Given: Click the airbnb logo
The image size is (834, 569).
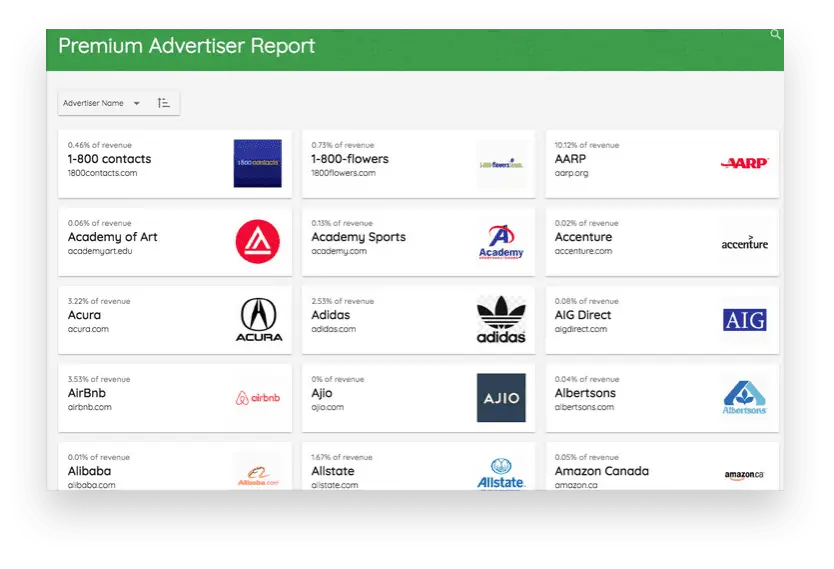Looking at the screenshot, I should point(257,398).
